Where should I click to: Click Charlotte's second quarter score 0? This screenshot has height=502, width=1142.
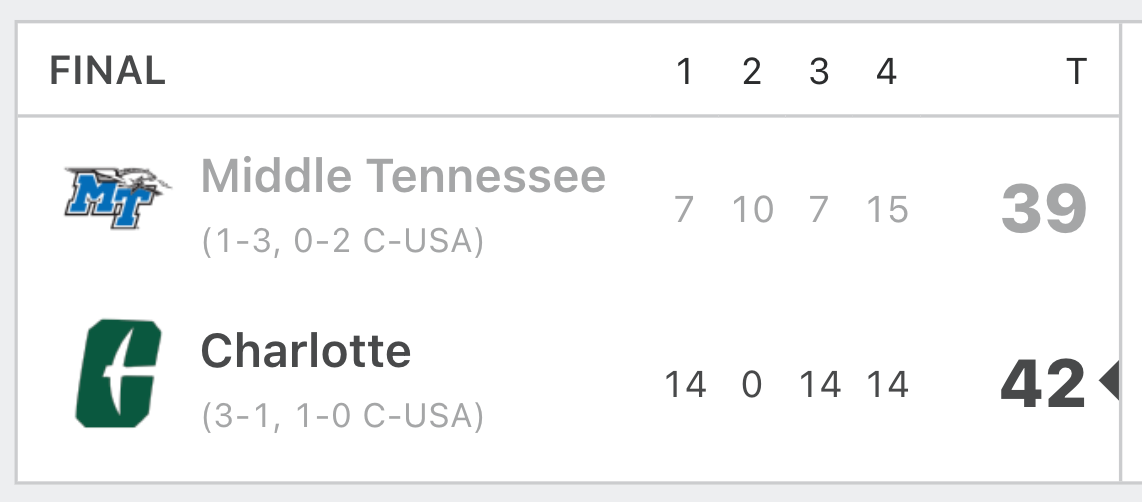point(752,385)
